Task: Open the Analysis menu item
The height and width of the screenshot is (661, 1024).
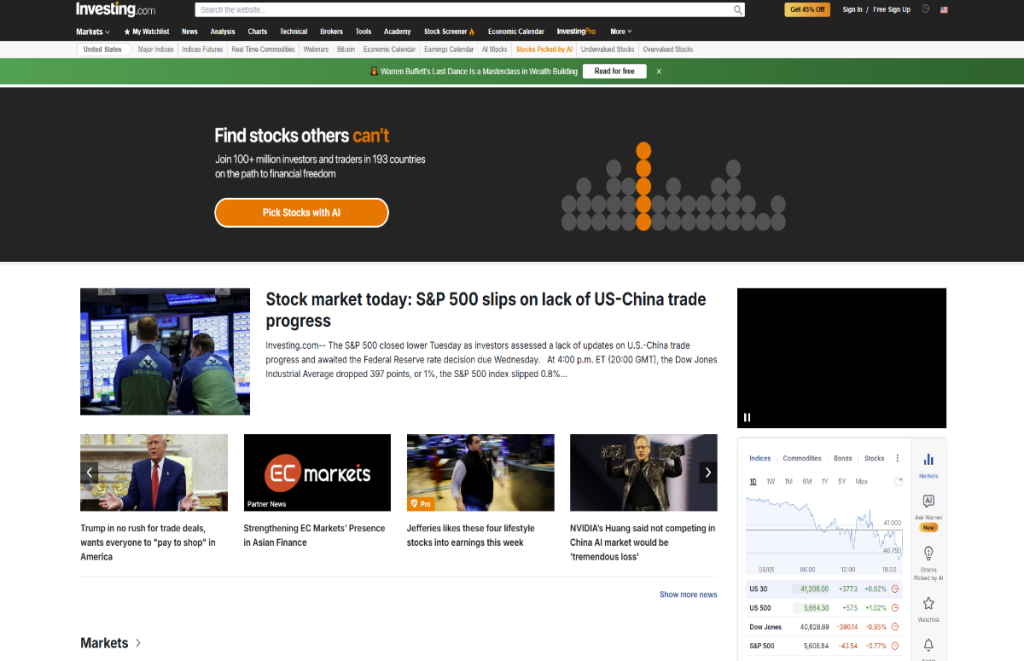Action: pyautogui.click(x=223, y=31)
